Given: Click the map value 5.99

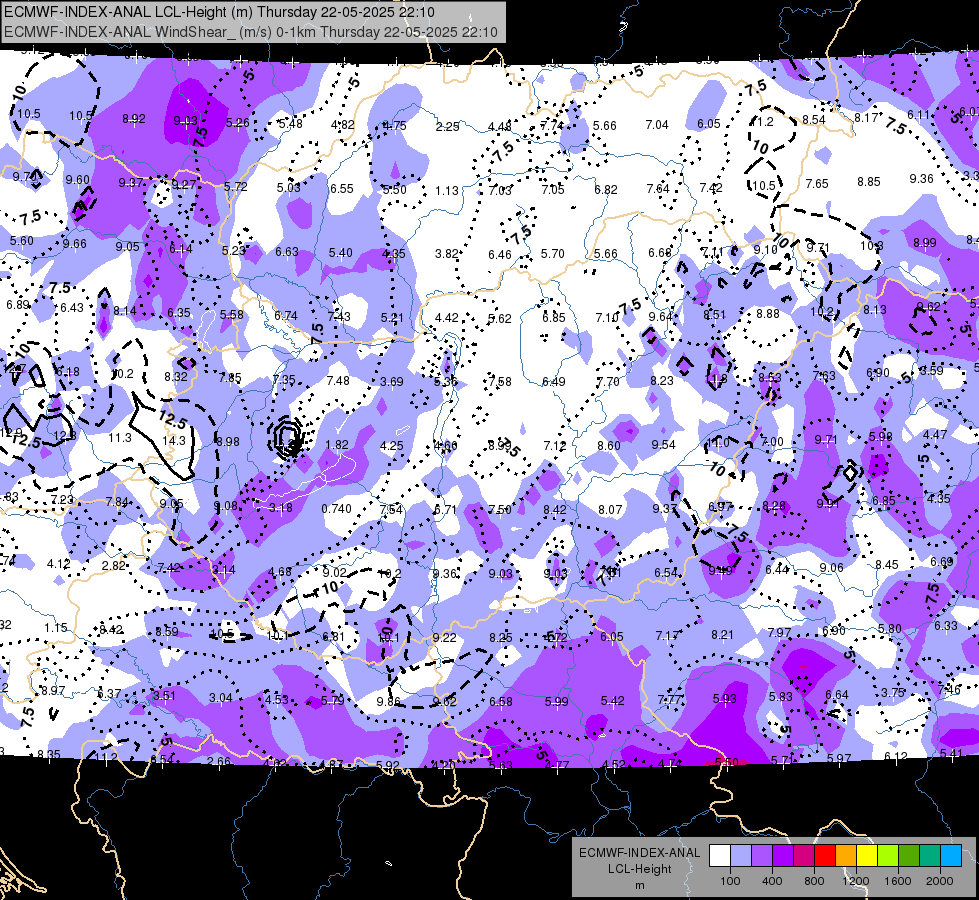Looking at the screenshot, I should [556, 702].
